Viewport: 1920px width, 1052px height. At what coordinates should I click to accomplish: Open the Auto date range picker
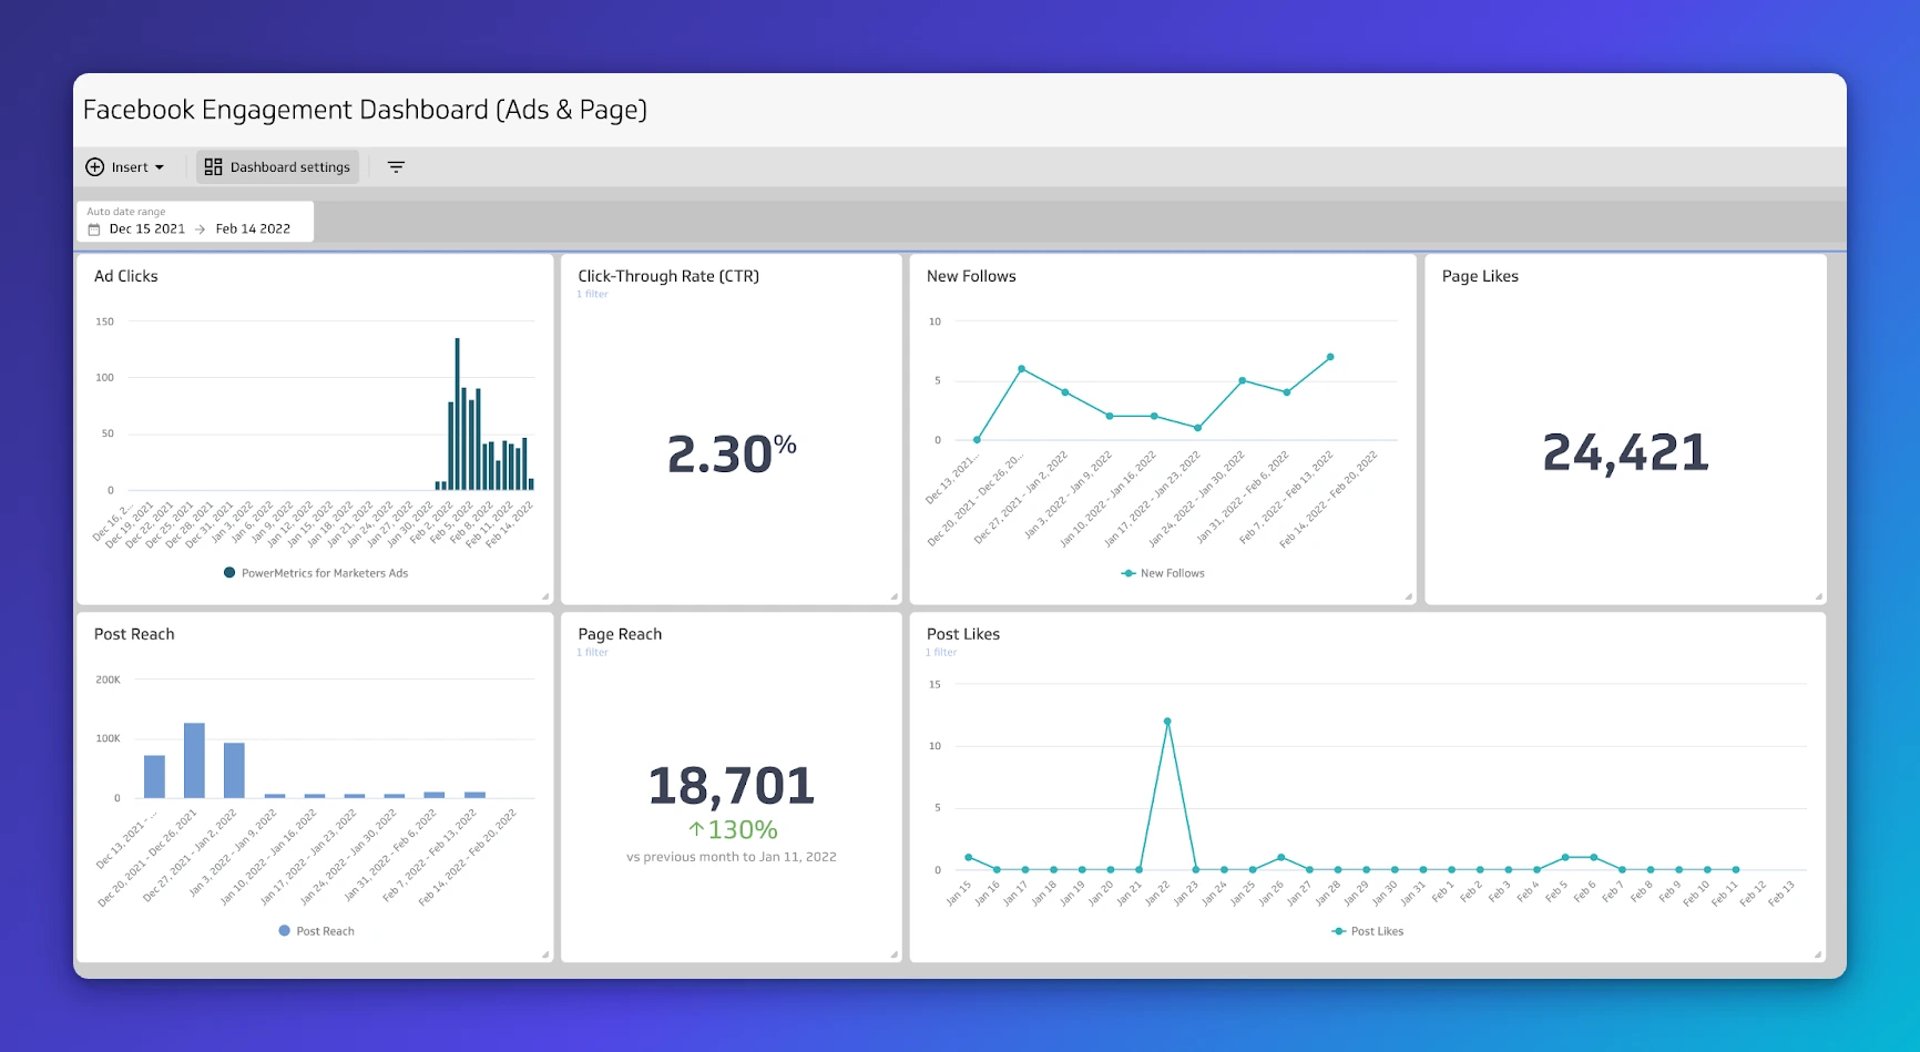tap(195, 221)
